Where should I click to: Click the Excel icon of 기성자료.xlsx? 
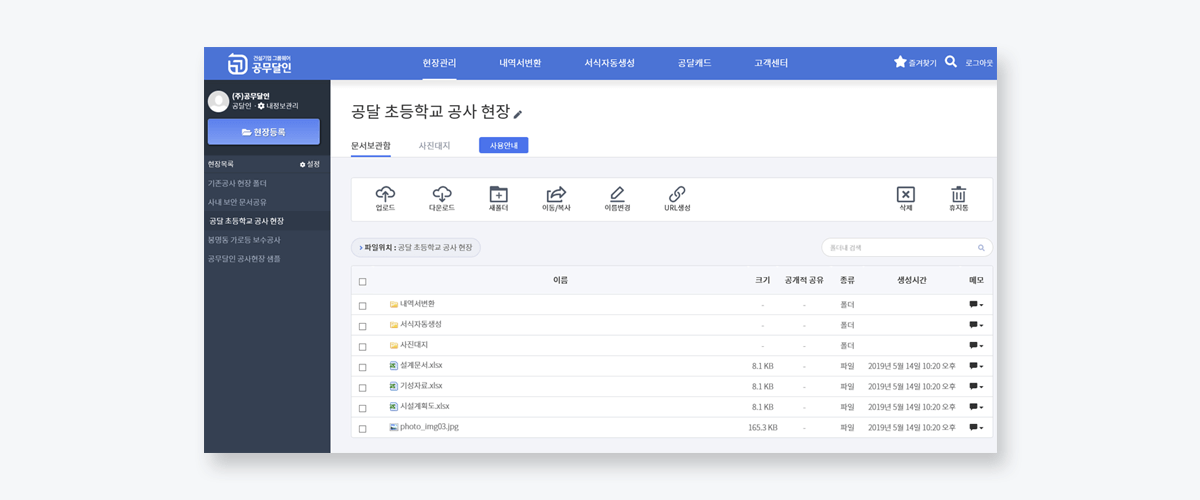(x=394, y=386)
